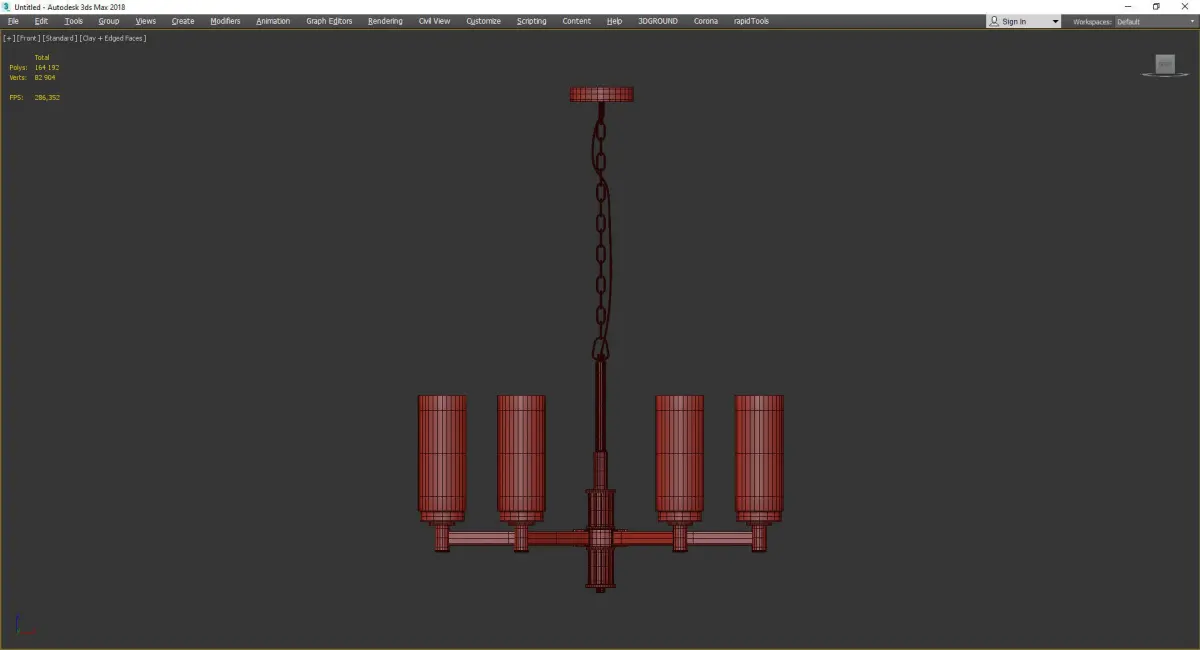Image resolution: width=1200 pixels, height=650 pixels.
Task: Close the 3ds Max window
Action: coord(1185,6)
